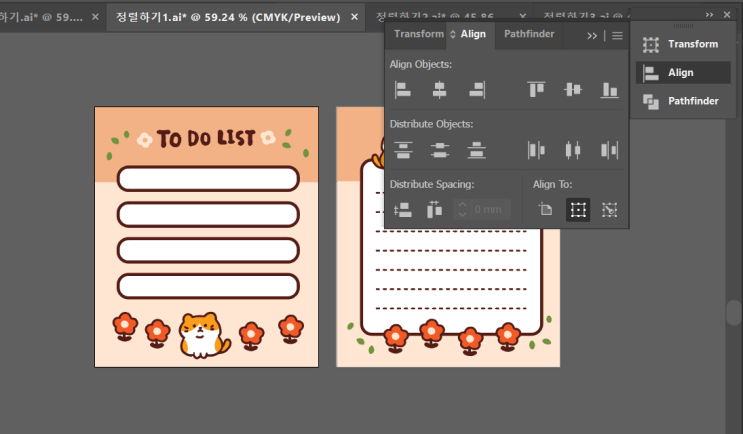This screenshot has width=743, height=434.
Task: Select Align to Artboard option
Action: click(x=545, y=209)
